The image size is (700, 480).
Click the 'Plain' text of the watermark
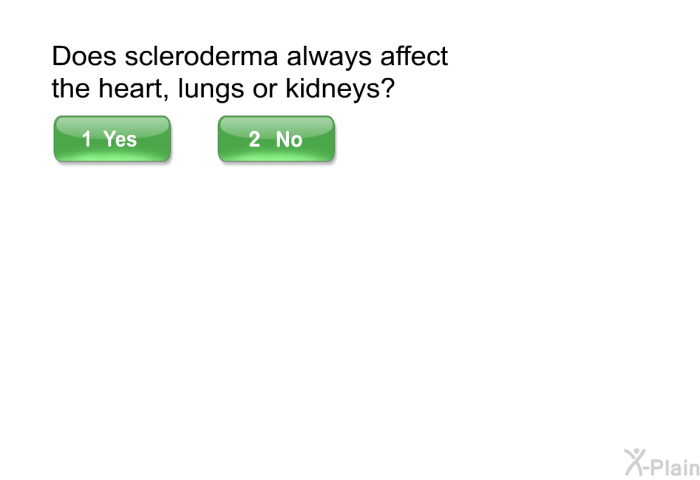click(x=675, y=467)
